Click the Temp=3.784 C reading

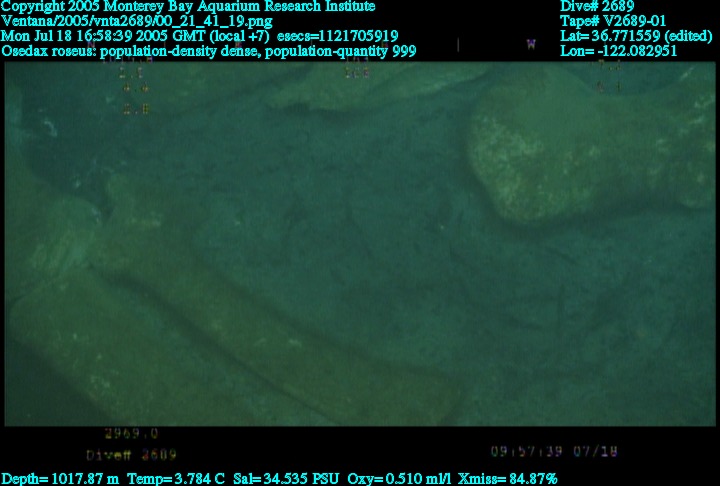pyautogui.click(x=176, y=479)
